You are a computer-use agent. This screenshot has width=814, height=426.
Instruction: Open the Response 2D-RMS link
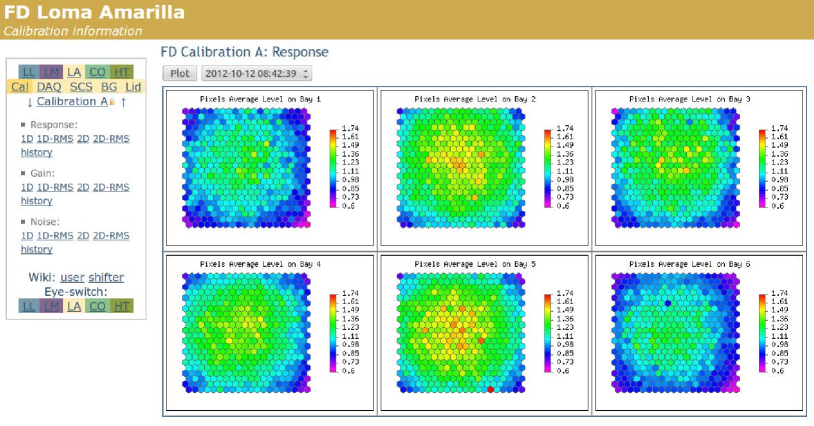click(x=112, y=139)
